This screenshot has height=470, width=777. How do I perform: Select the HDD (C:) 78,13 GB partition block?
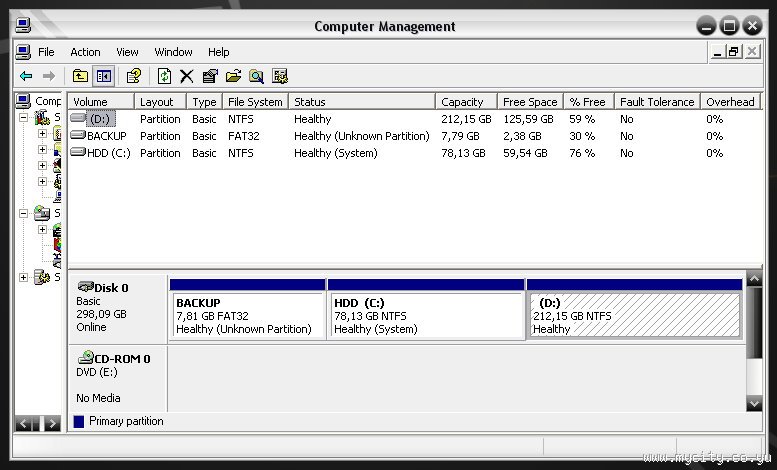pos(426,315)
